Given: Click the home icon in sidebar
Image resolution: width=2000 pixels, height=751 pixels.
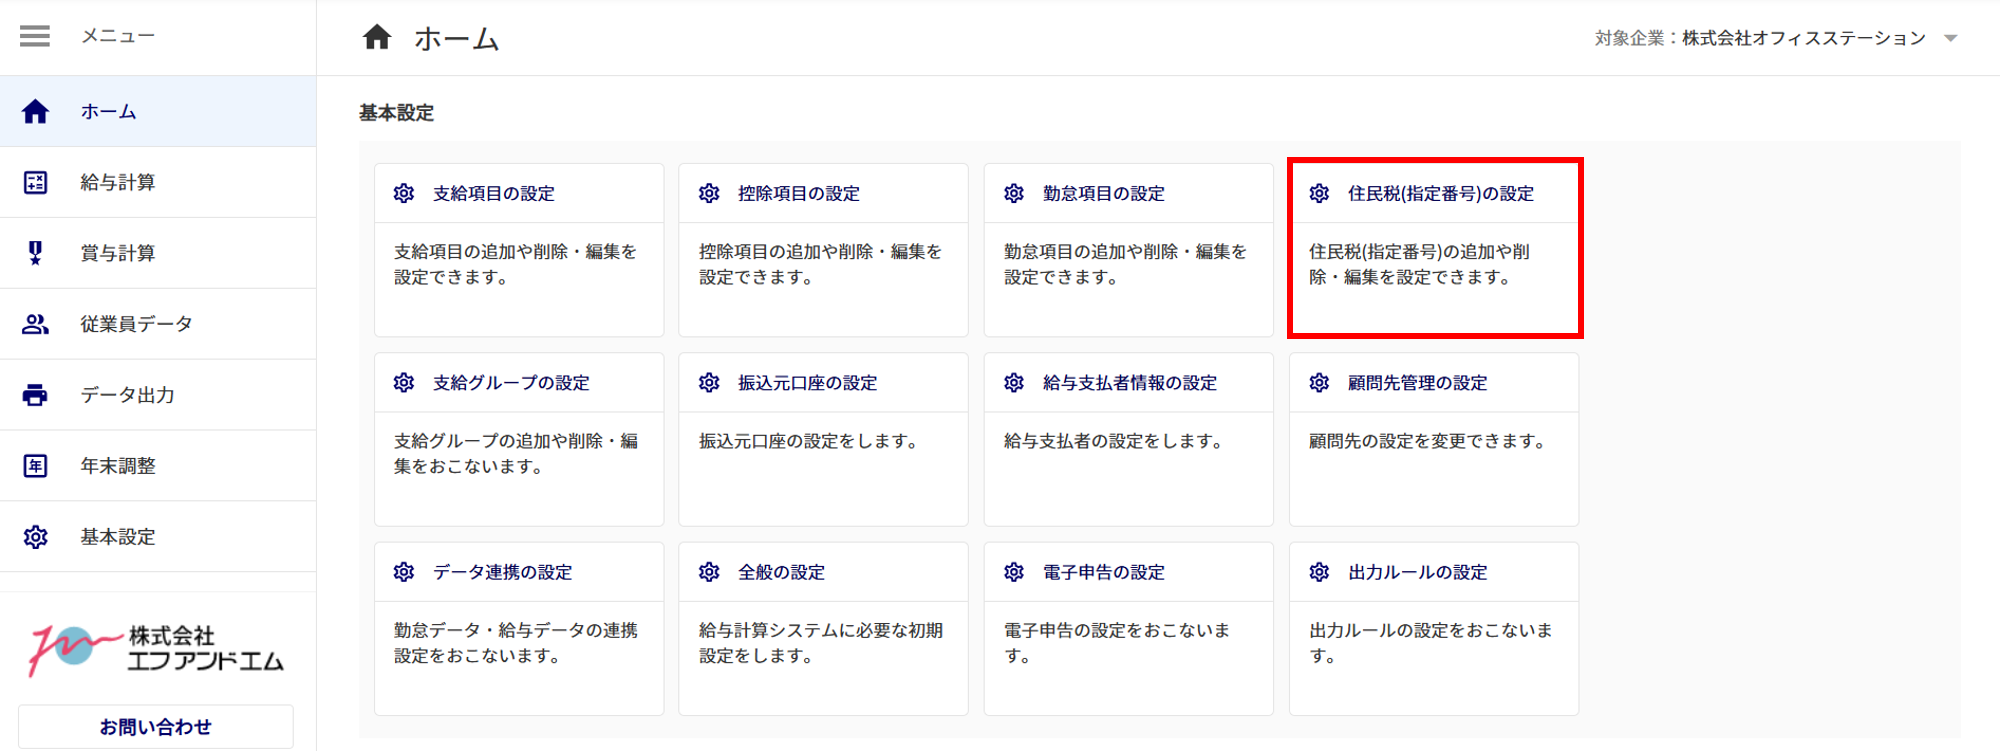Looking at the screenshot, I should [35, 111].
